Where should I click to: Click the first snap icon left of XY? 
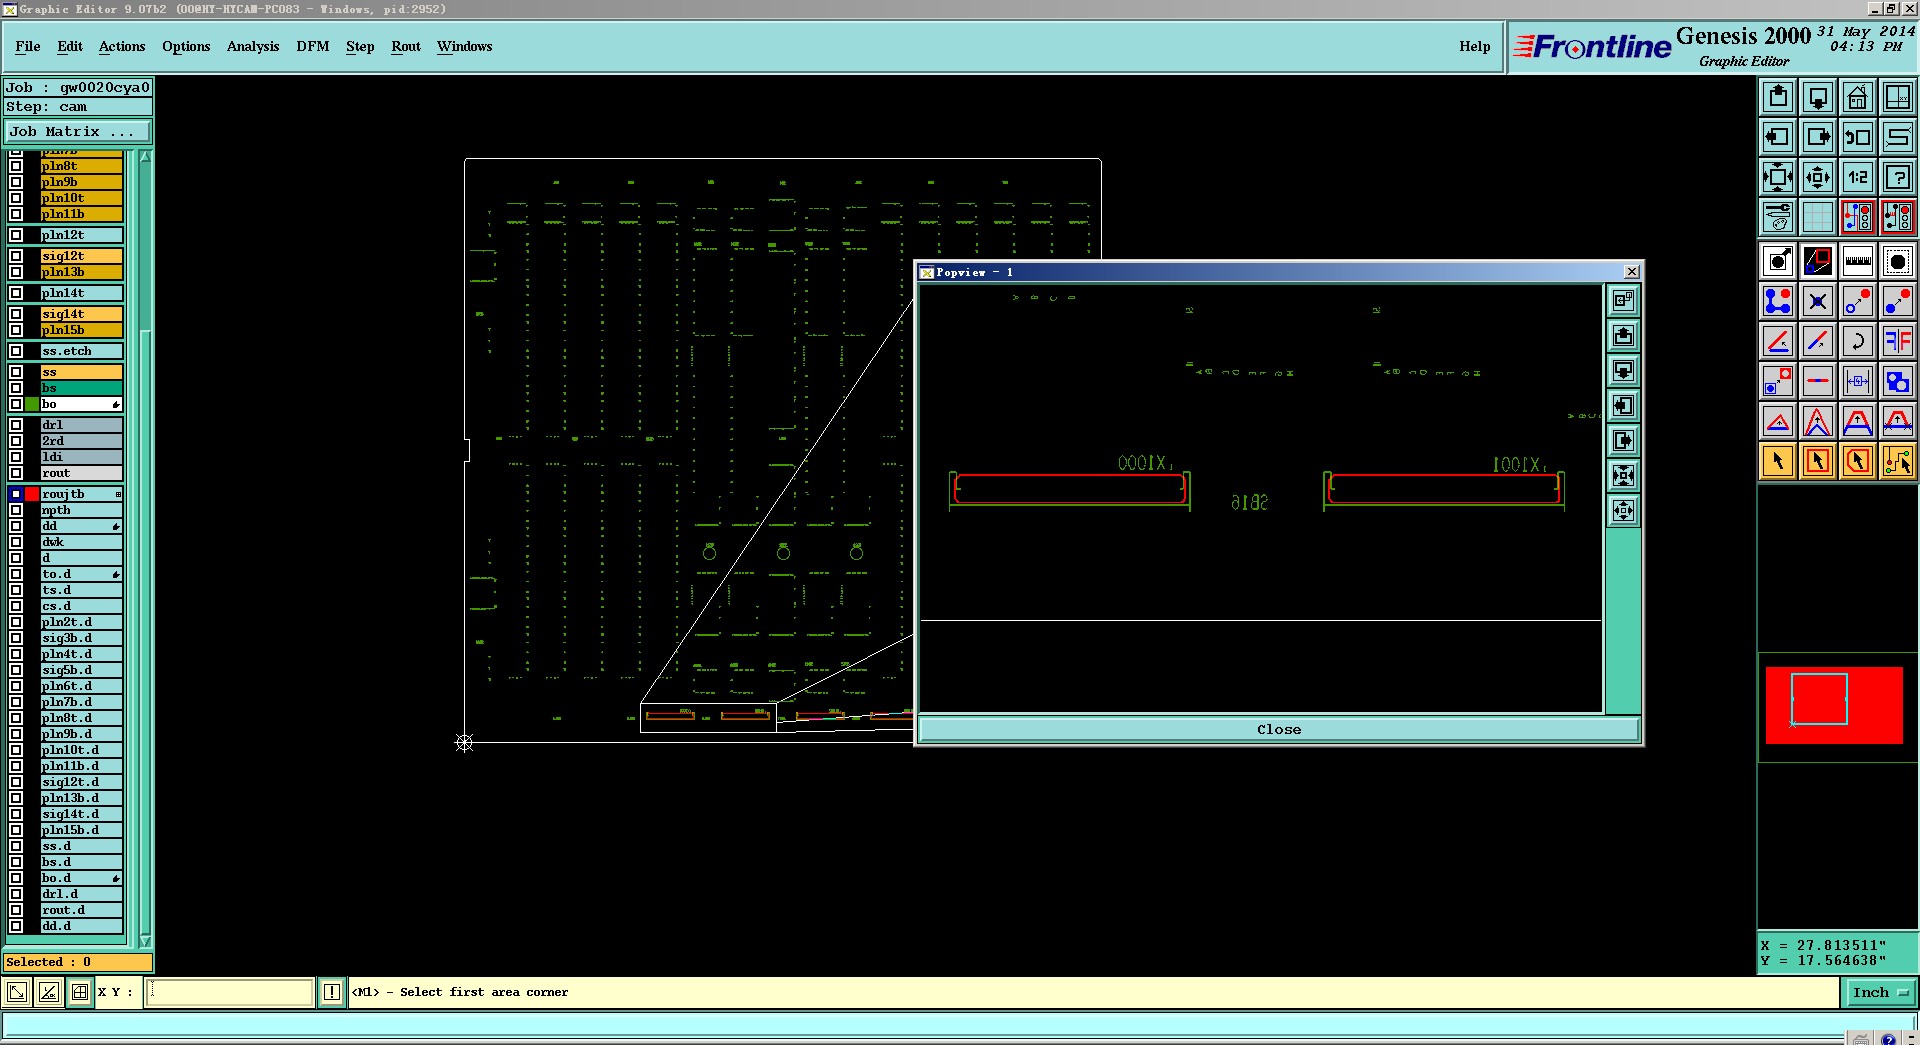coord(17,992)
